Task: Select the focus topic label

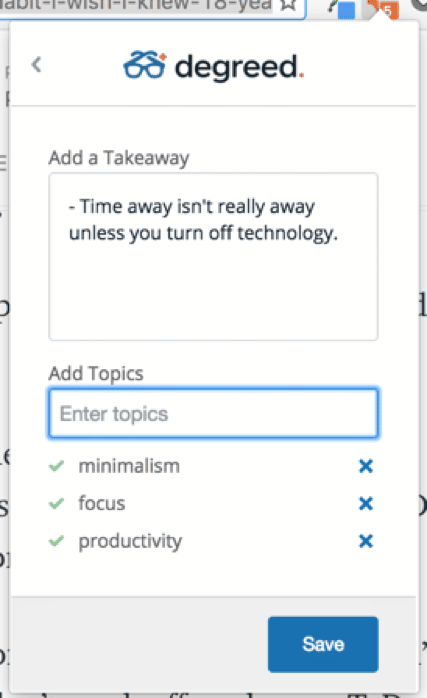Action: (x=102, y=503)
